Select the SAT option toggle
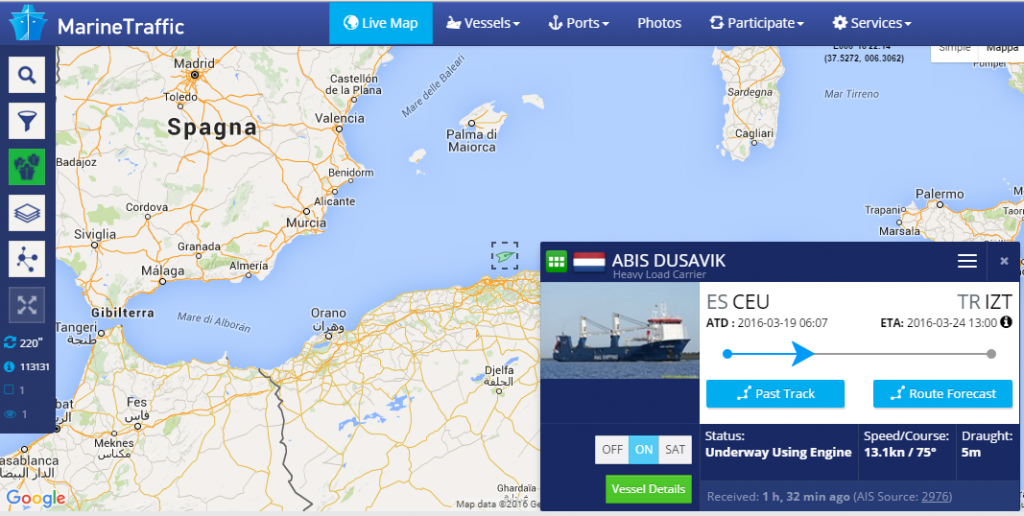The height and width of the screenshot is (516, 1024). coord(675,449)
